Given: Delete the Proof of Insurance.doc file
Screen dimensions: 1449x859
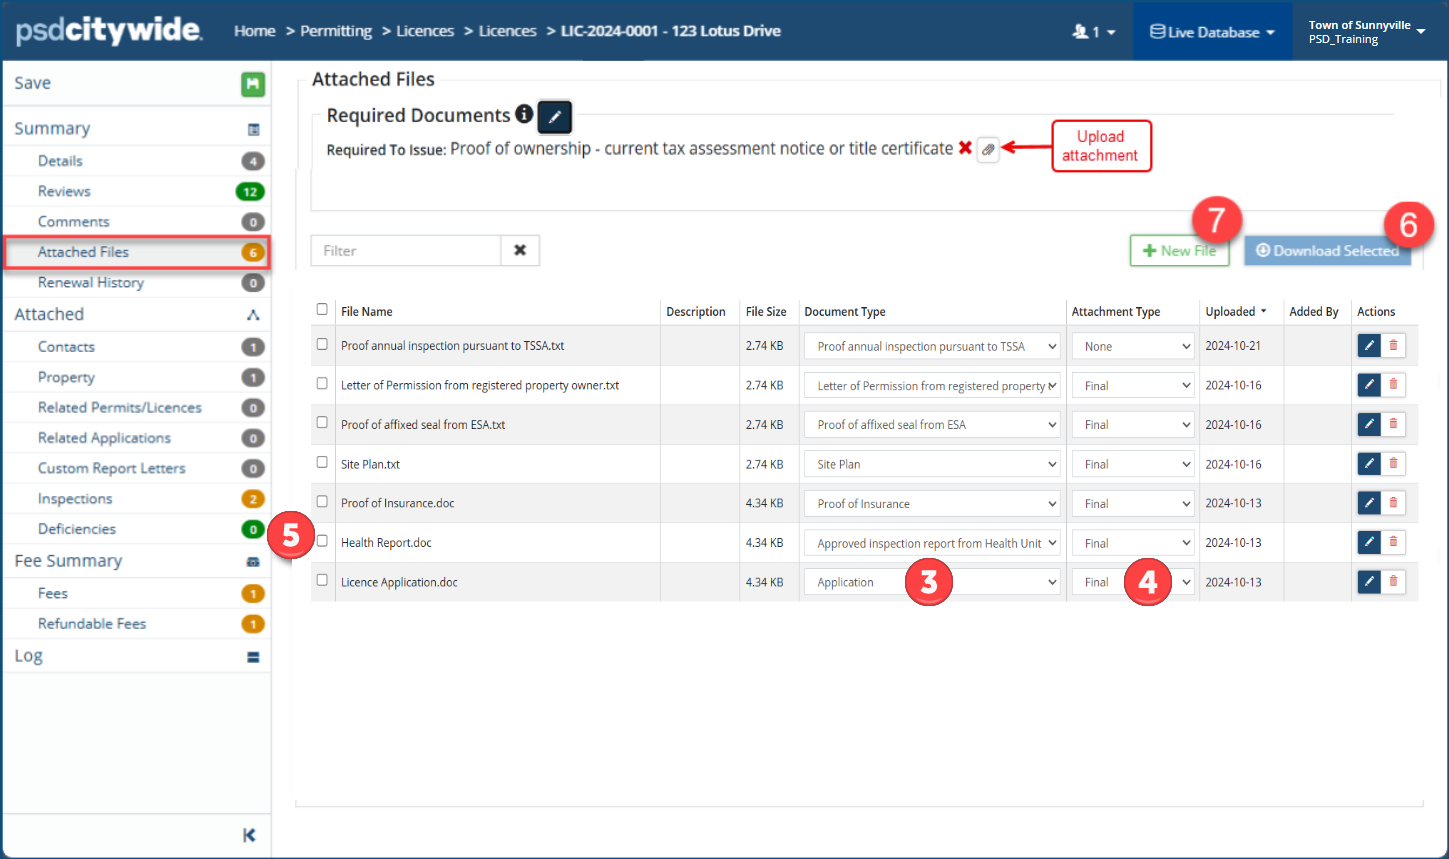Looking at the screenshot, I should pos(1393,502).
